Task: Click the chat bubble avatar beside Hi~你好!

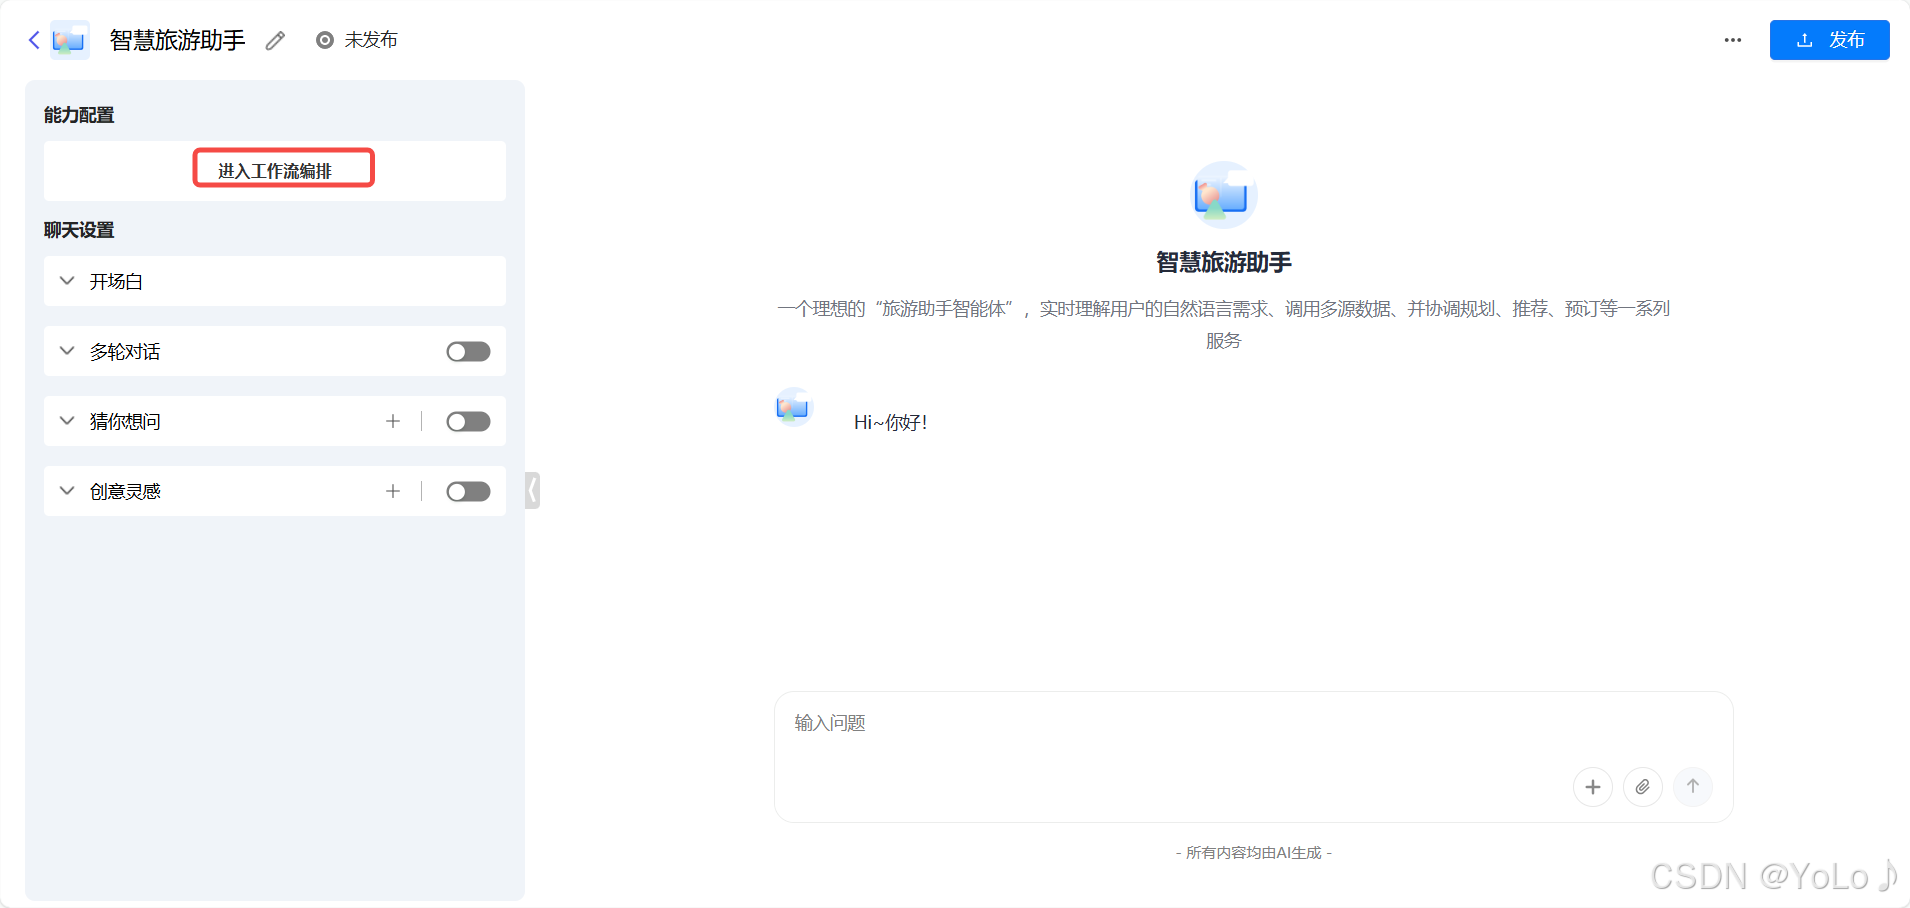Action: click(x=794, y=407)
